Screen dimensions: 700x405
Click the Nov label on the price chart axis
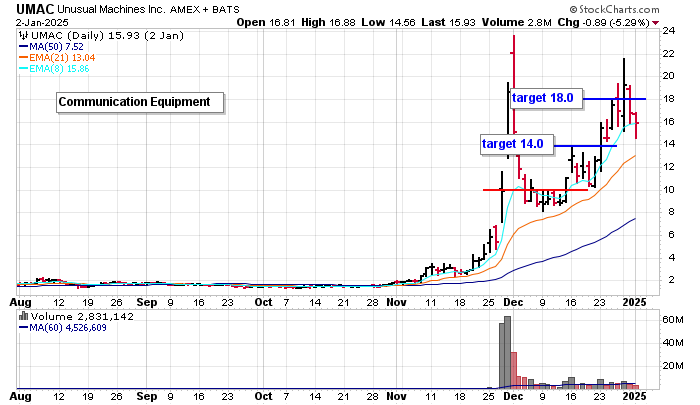tap(396, 302)
